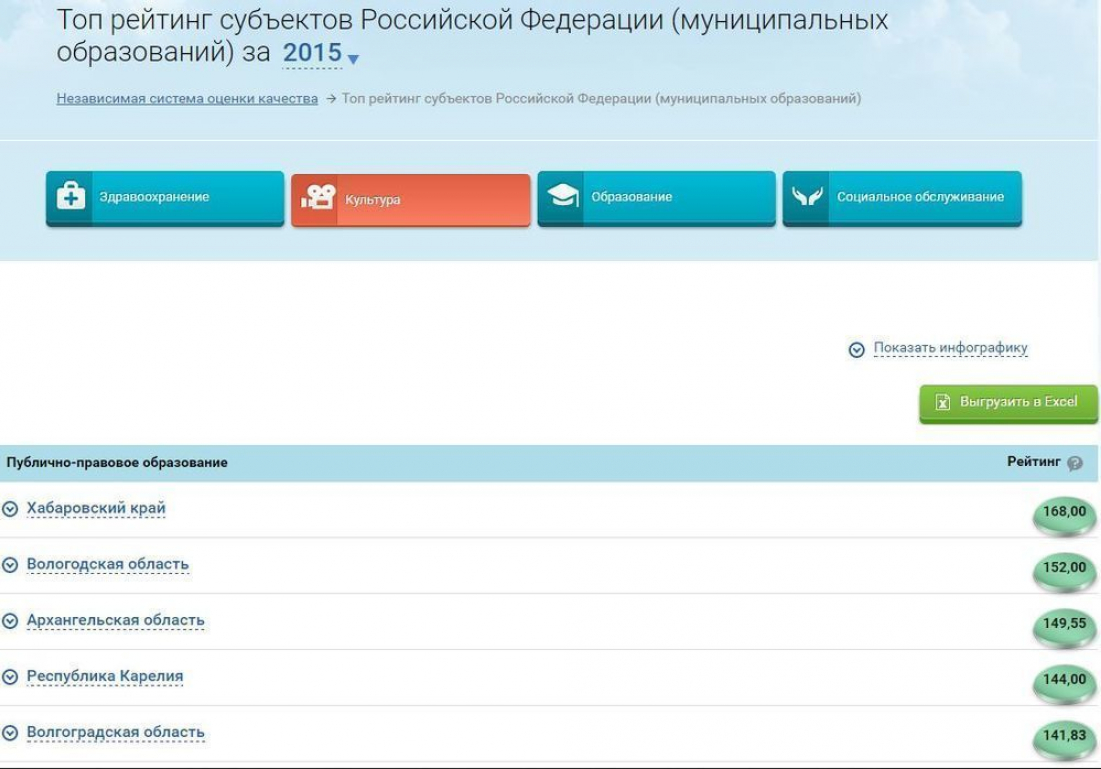Switch to the Культура category tab

point(411,200)
